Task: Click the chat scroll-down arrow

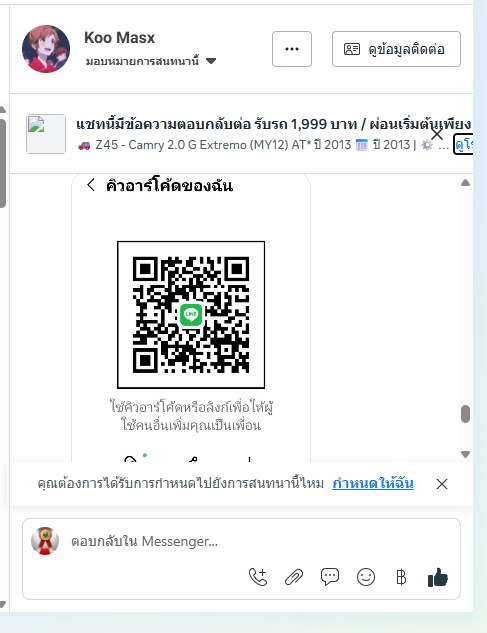Action: pyautogui.click(x=465, y=454)
